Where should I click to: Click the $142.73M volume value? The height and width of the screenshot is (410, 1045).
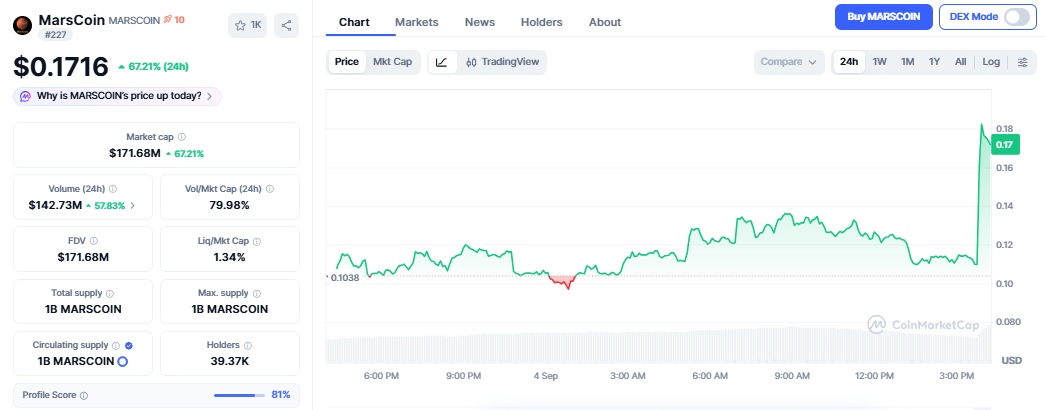(55, 205)
